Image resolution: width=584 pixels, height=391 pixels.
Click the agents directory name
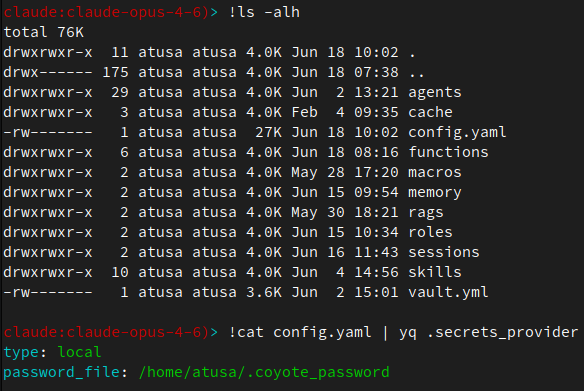click(435, 93)
